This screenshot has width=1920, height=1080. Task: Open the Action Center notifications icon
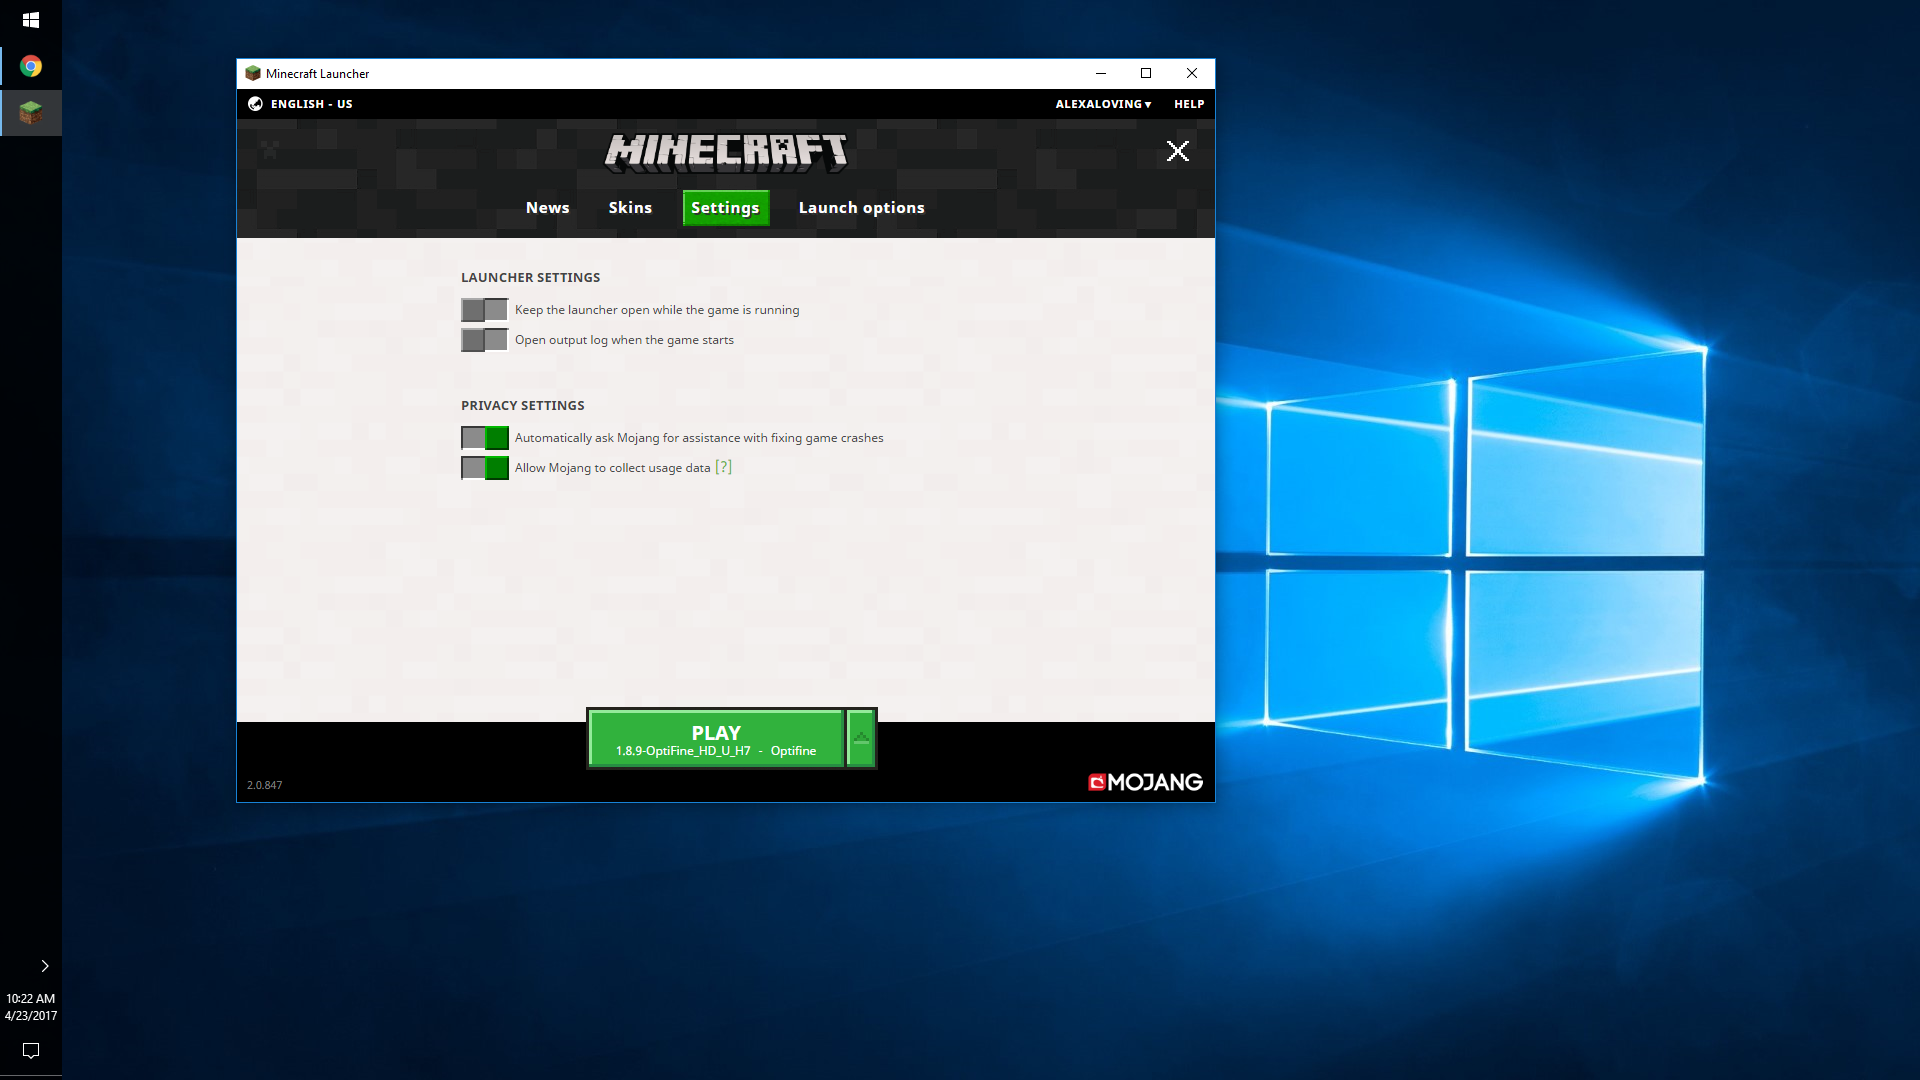31,1050
